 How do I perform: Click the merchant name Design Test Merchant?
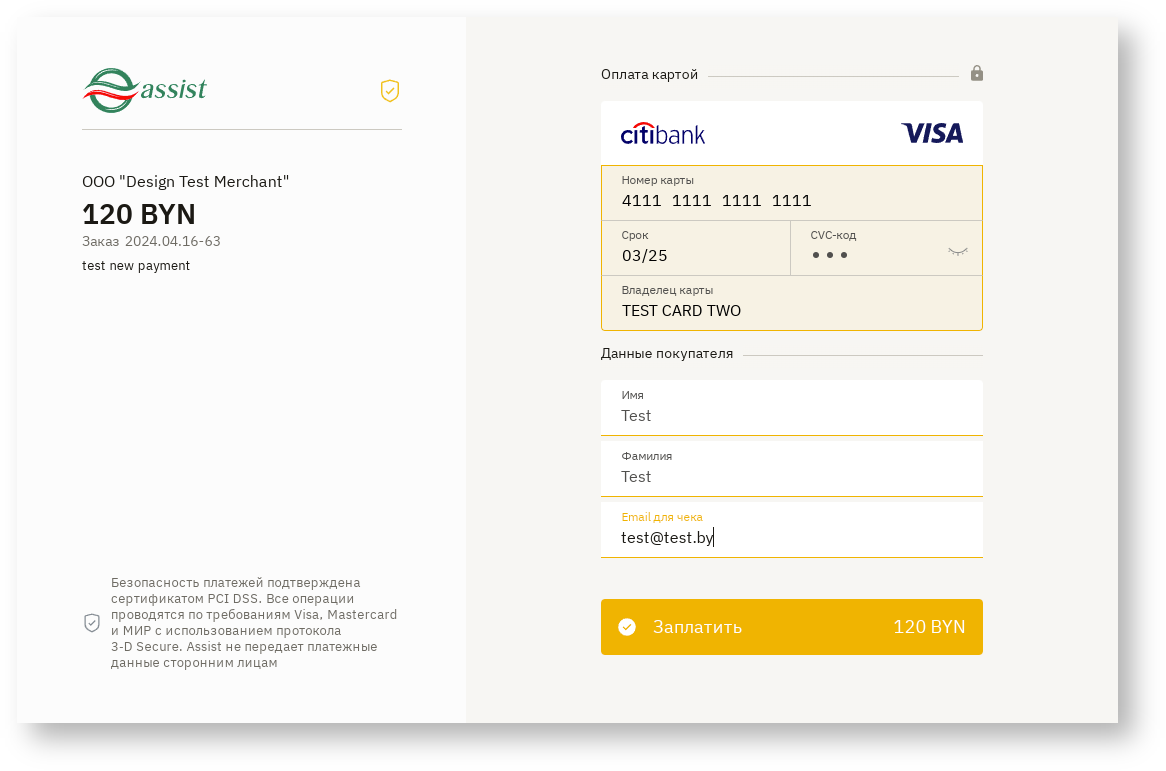(186, 182)
